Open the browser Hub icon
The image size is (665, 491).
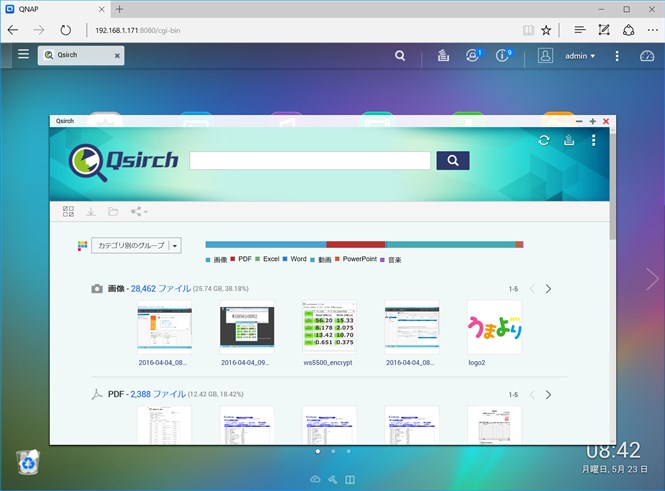(x=580, y=30)
